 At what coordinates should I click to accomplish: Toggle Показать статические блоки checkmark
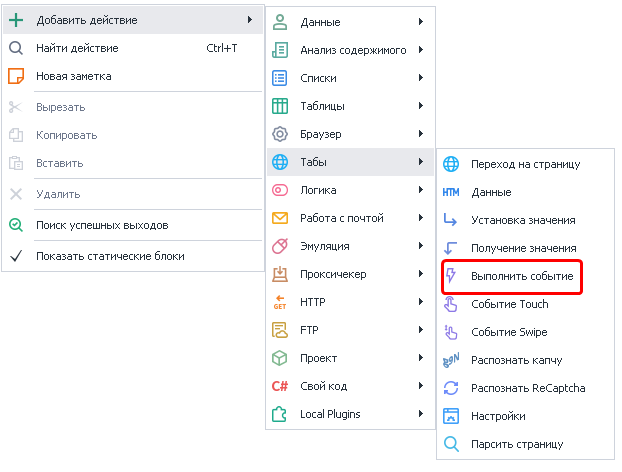[15, 256]
